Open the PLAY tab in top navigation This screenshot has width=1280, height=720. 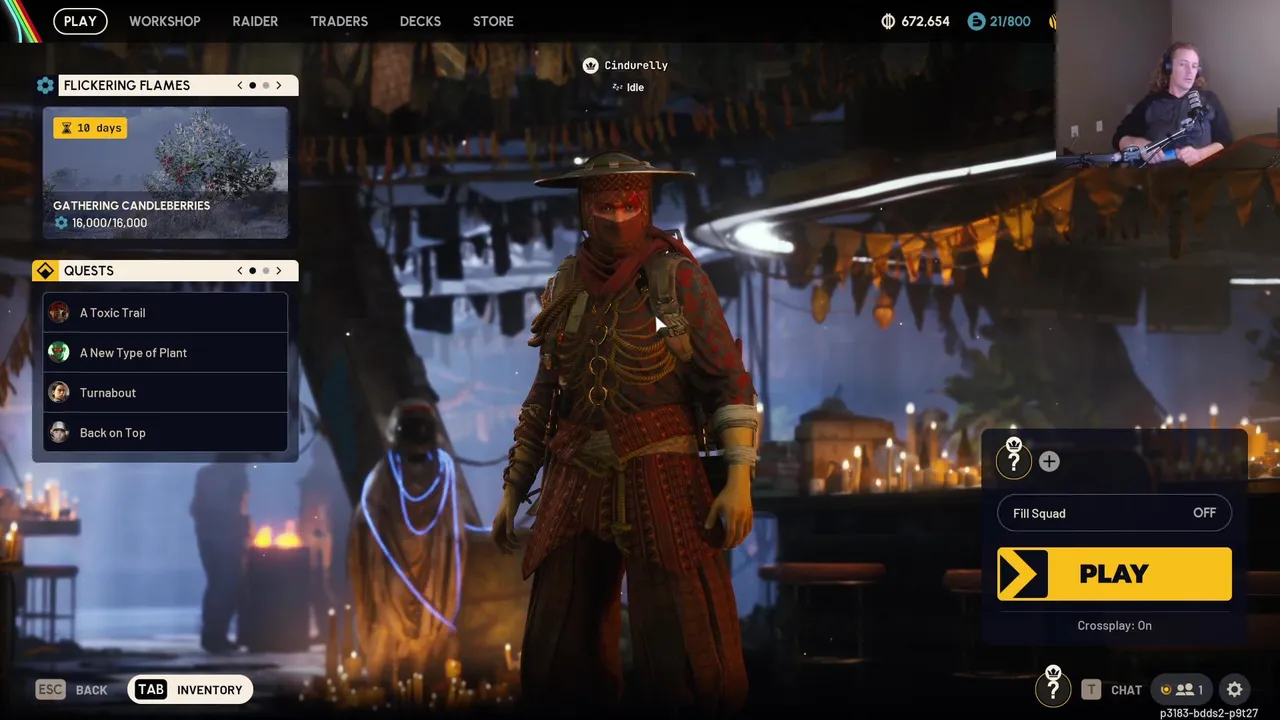tap(80, 21)
